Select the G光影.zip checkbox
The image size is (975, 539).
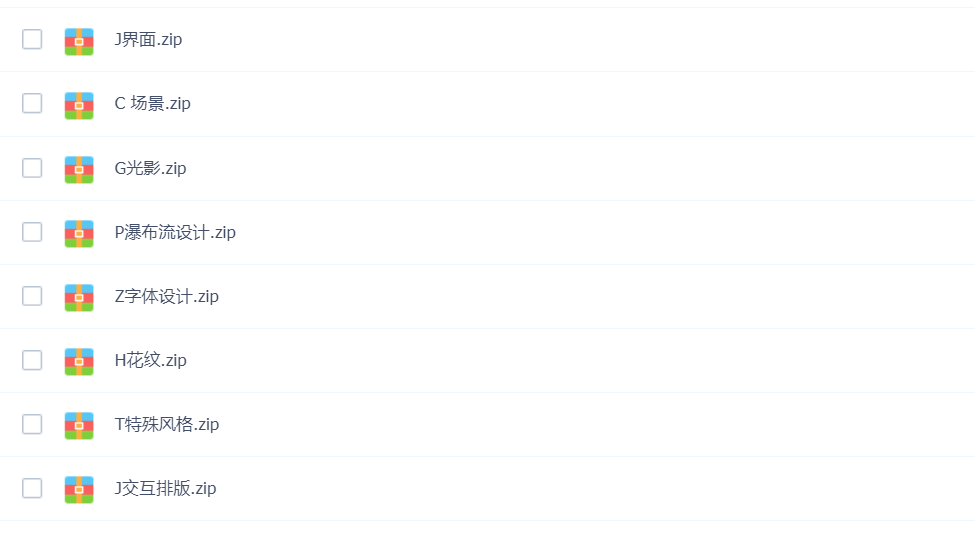(32, 168)
